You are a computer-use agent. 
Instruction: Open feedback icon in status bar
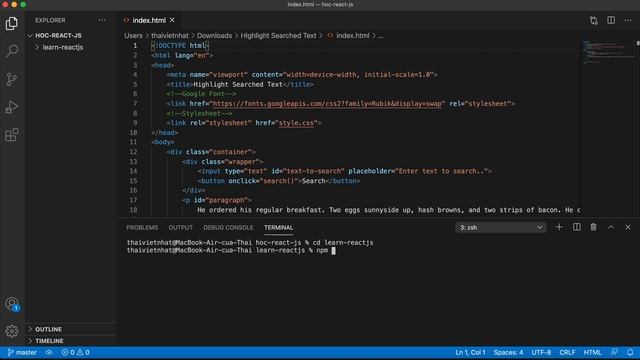point(614,353)
